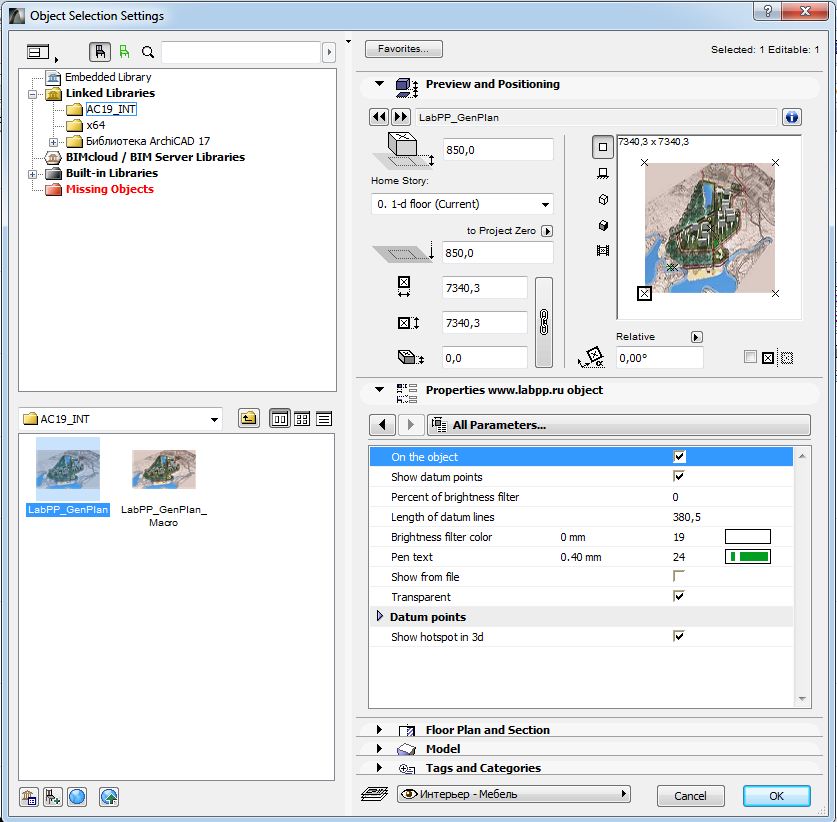Image resolution: width=837 pixels, height=822 pixels.
Task: Open the All Parameters... page selector
Action: 619,425
